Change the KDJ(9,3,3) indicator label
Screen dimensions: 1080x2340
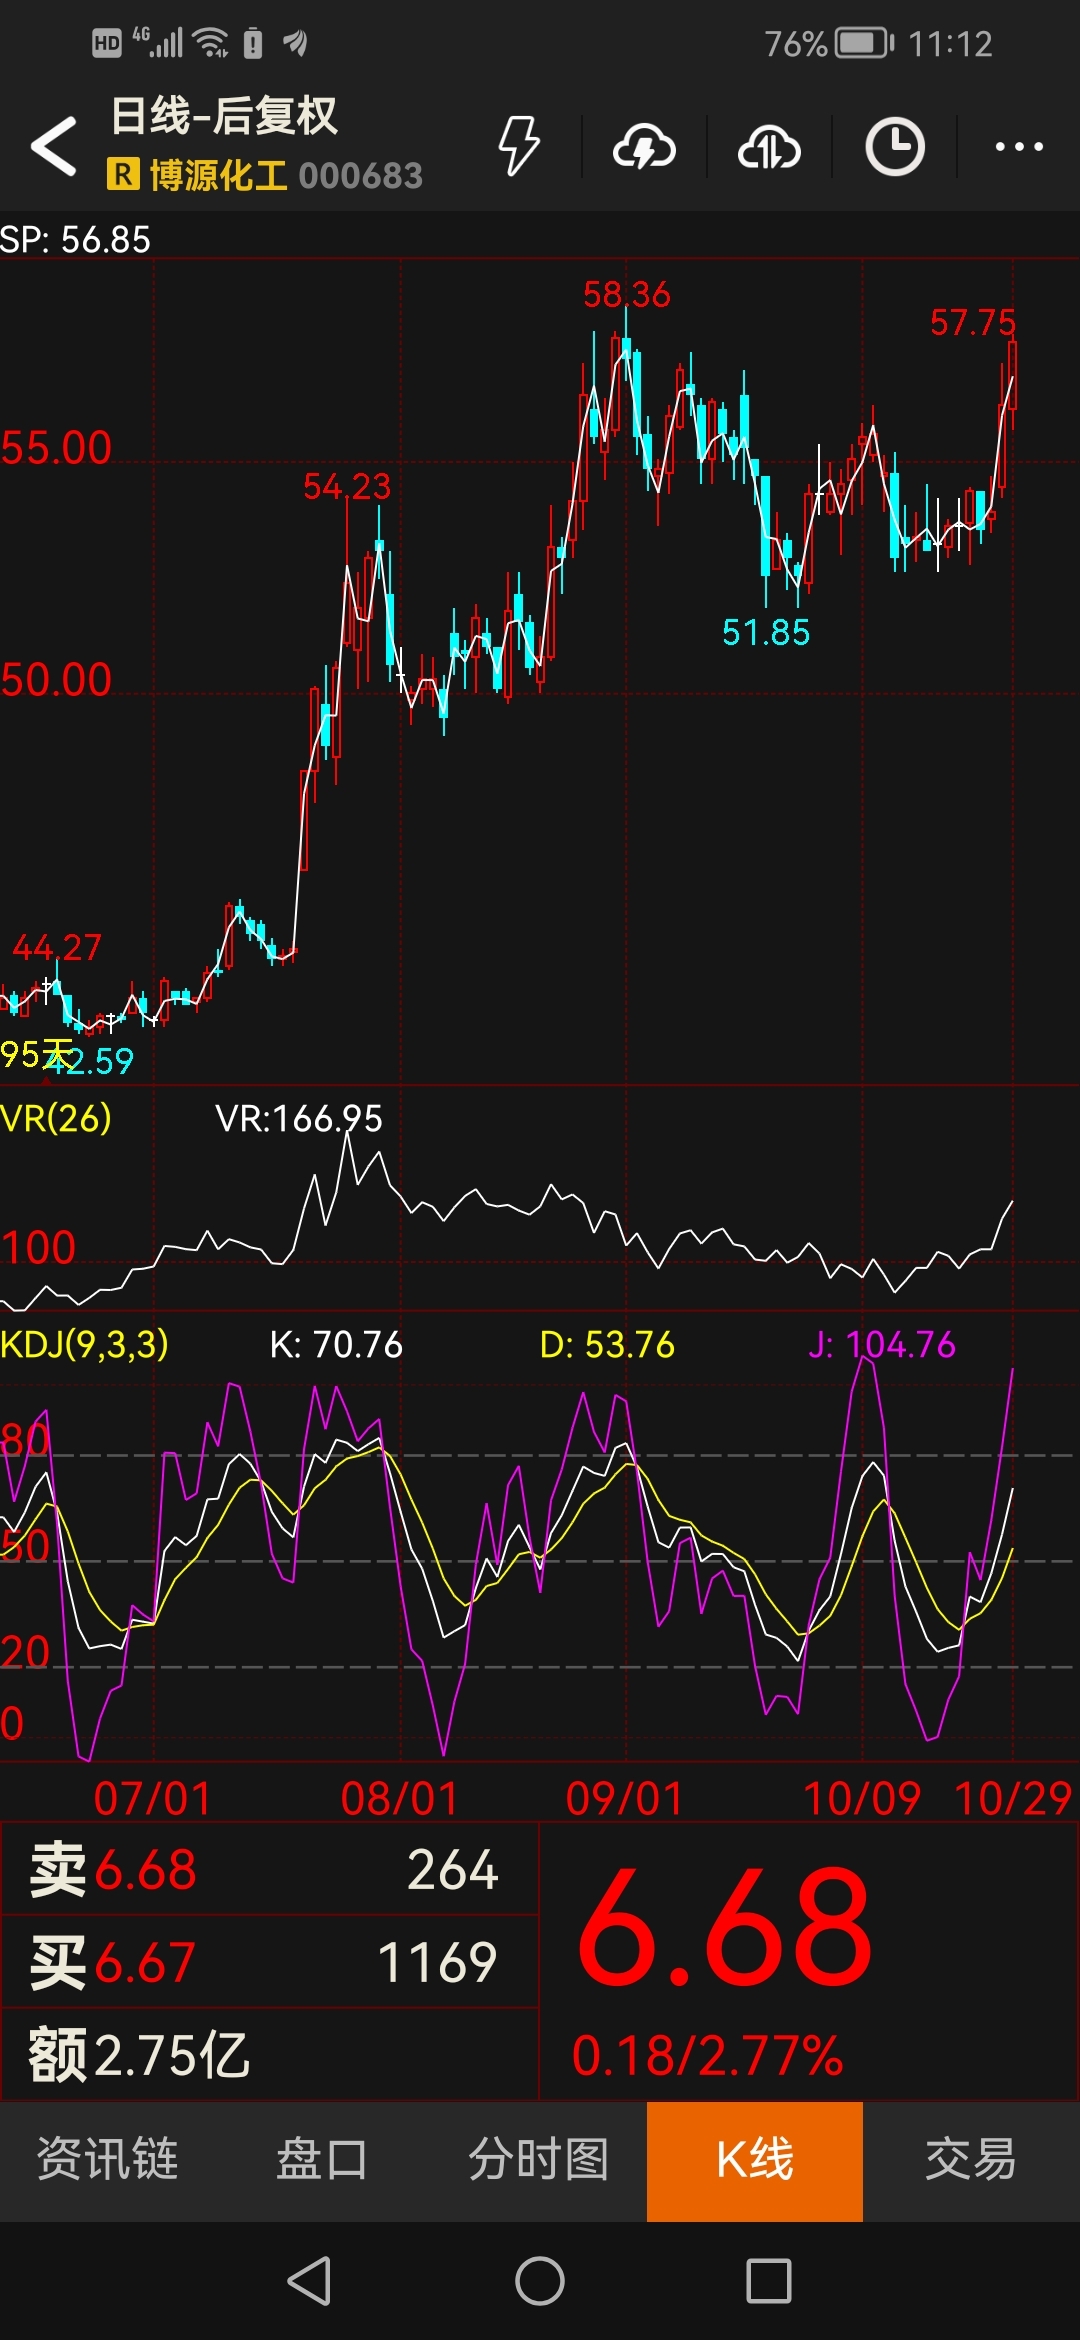[x=85, y=1345]
